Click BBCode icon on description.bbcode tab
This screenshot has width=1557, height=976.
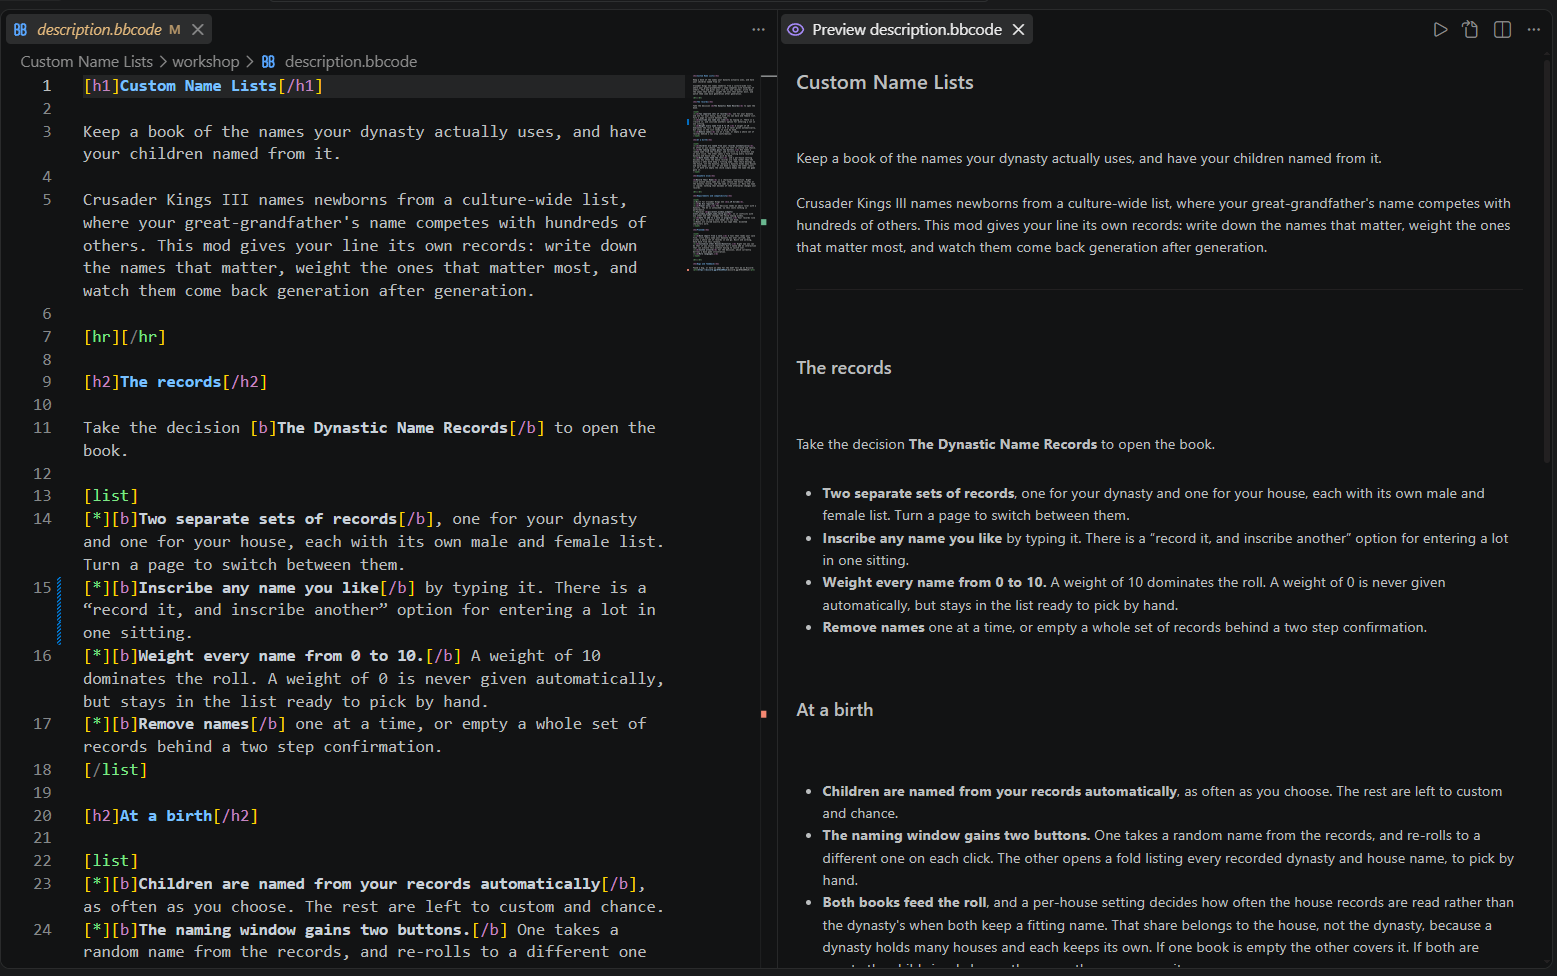tap(20, 30)
